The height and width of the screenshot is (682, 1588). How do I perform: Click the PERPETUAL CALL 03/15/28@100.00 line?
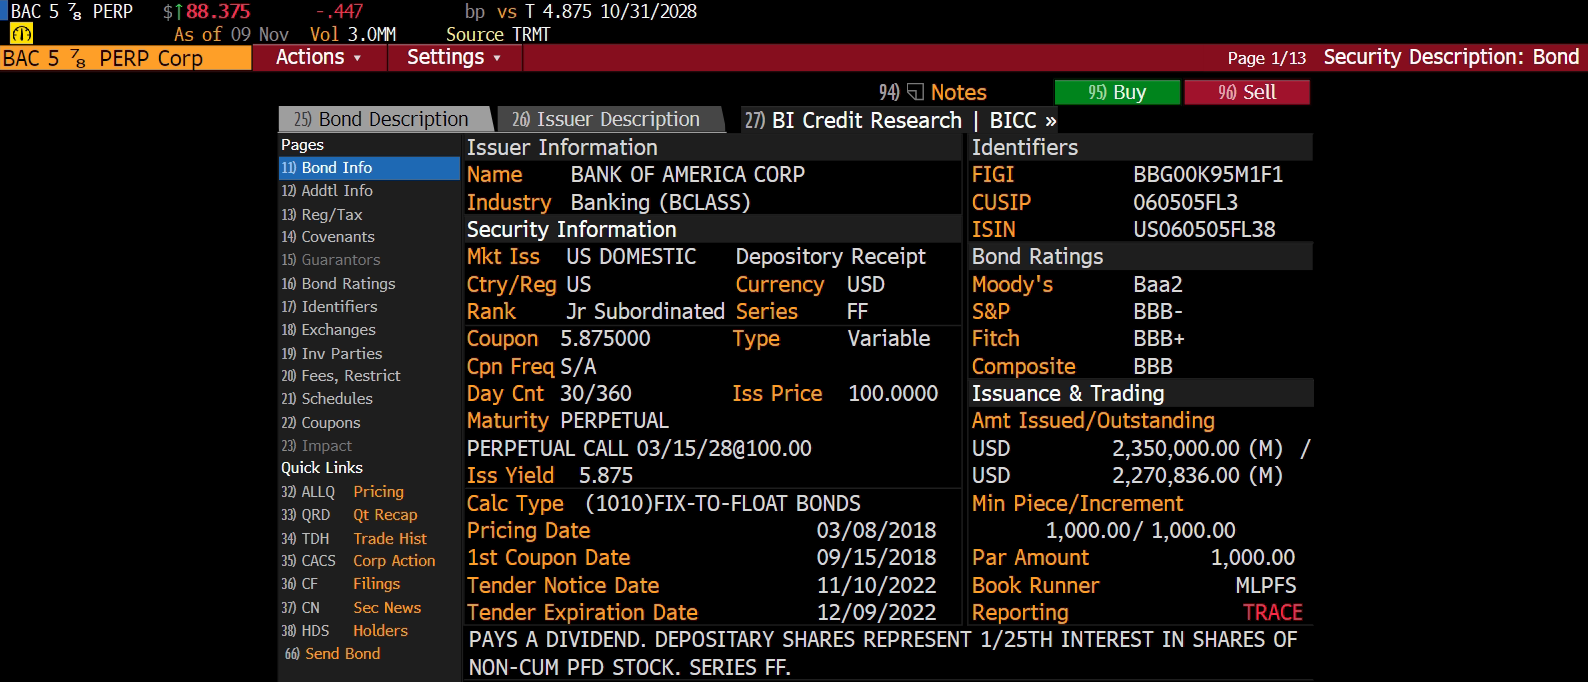(639, 449)
